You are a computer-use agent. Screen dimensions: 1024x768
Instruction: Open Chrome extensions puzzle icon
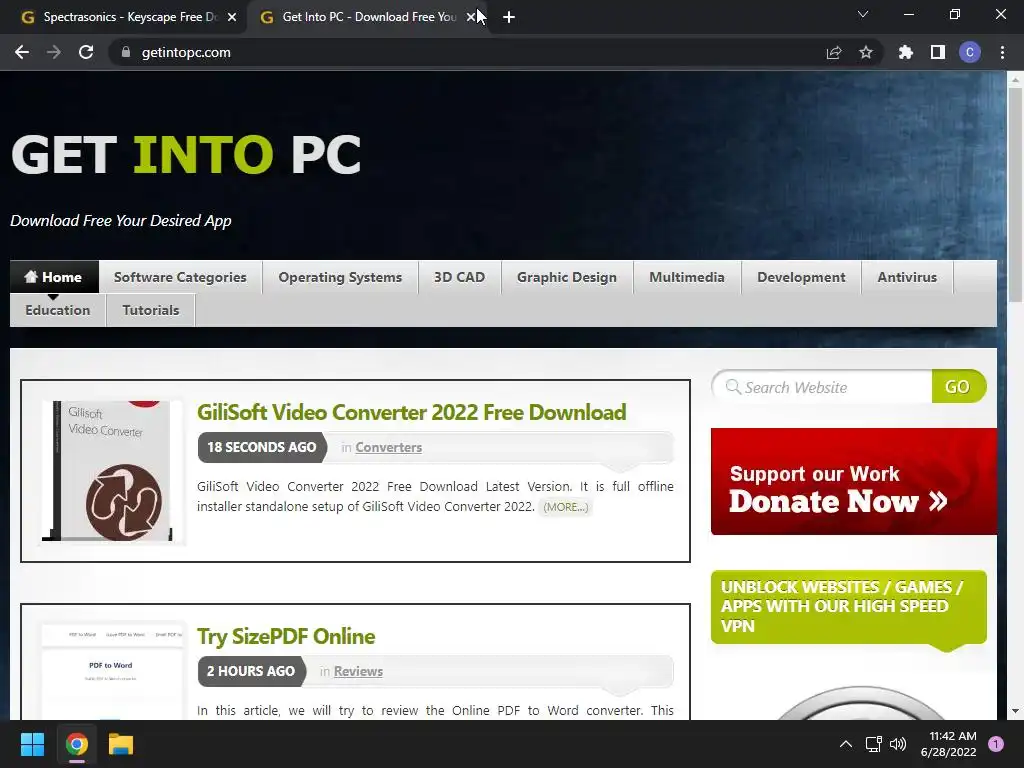[905, 52]
